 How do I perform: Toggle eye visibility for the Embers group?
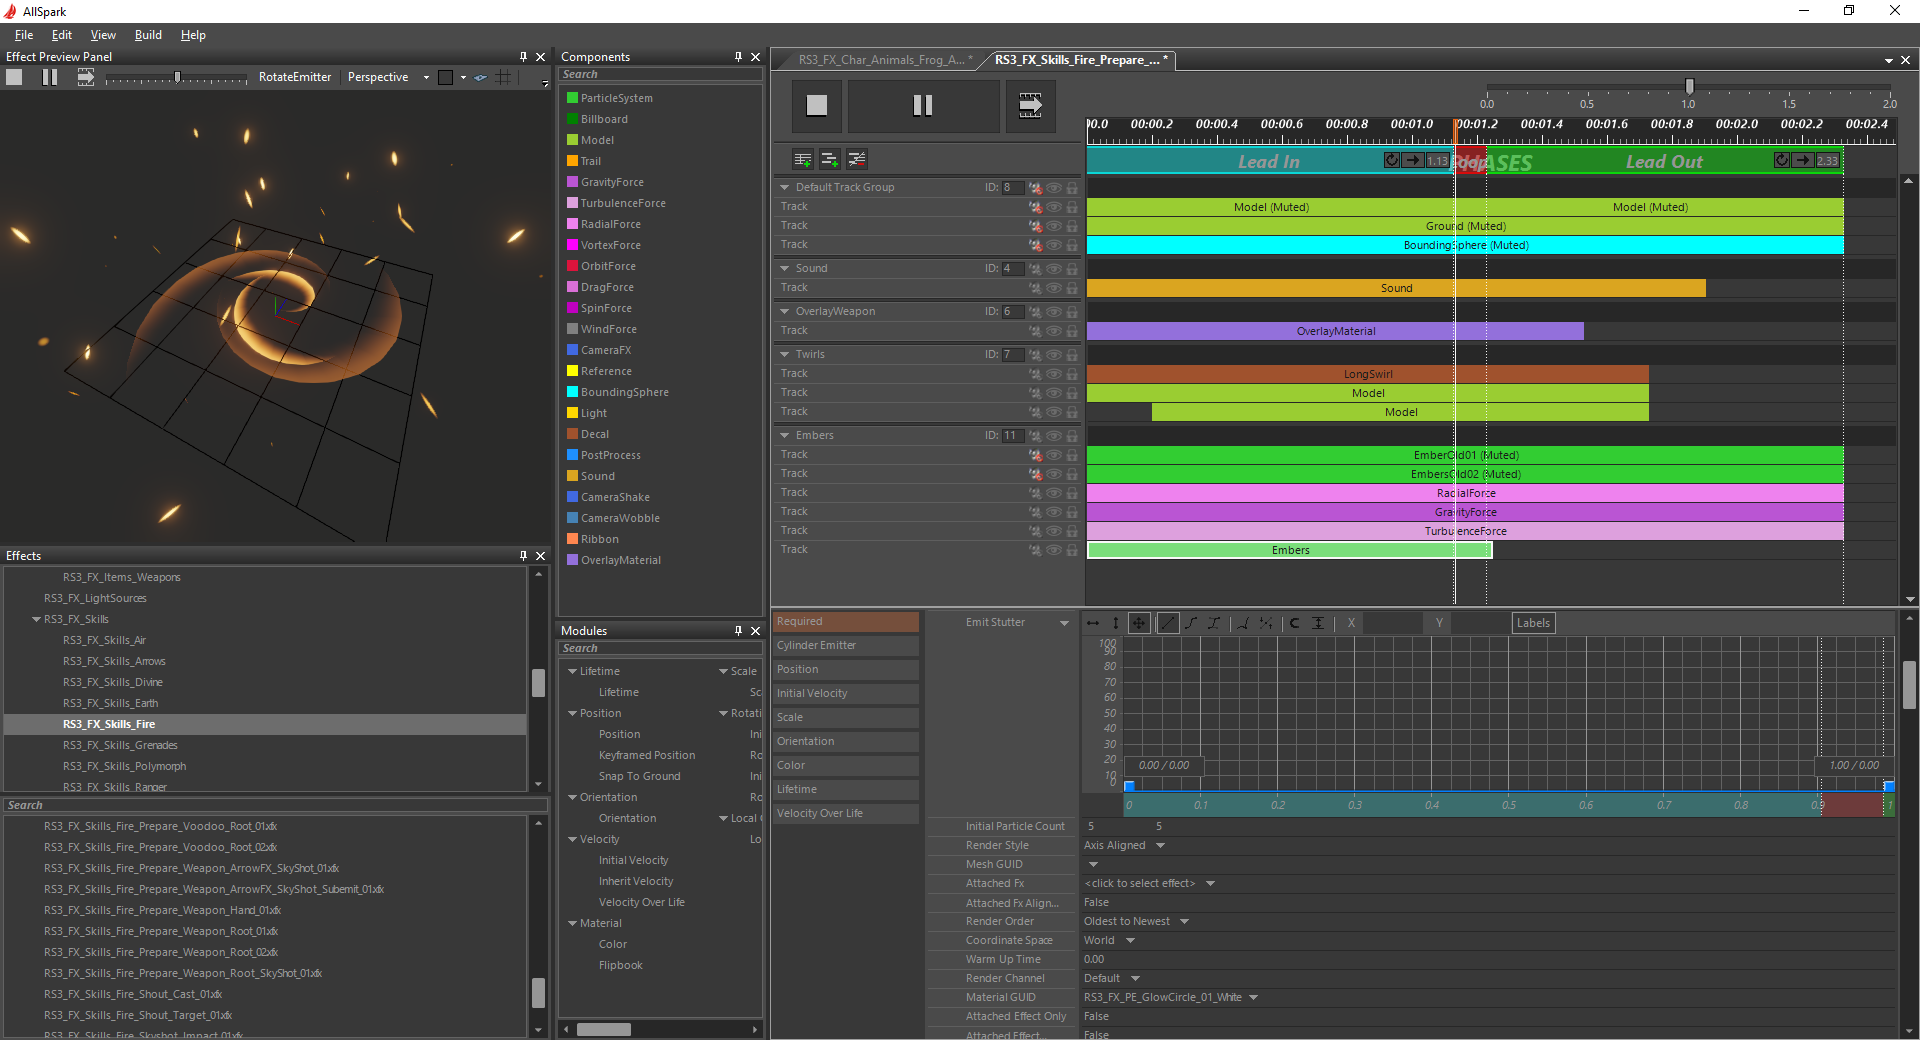(1054, 436)
